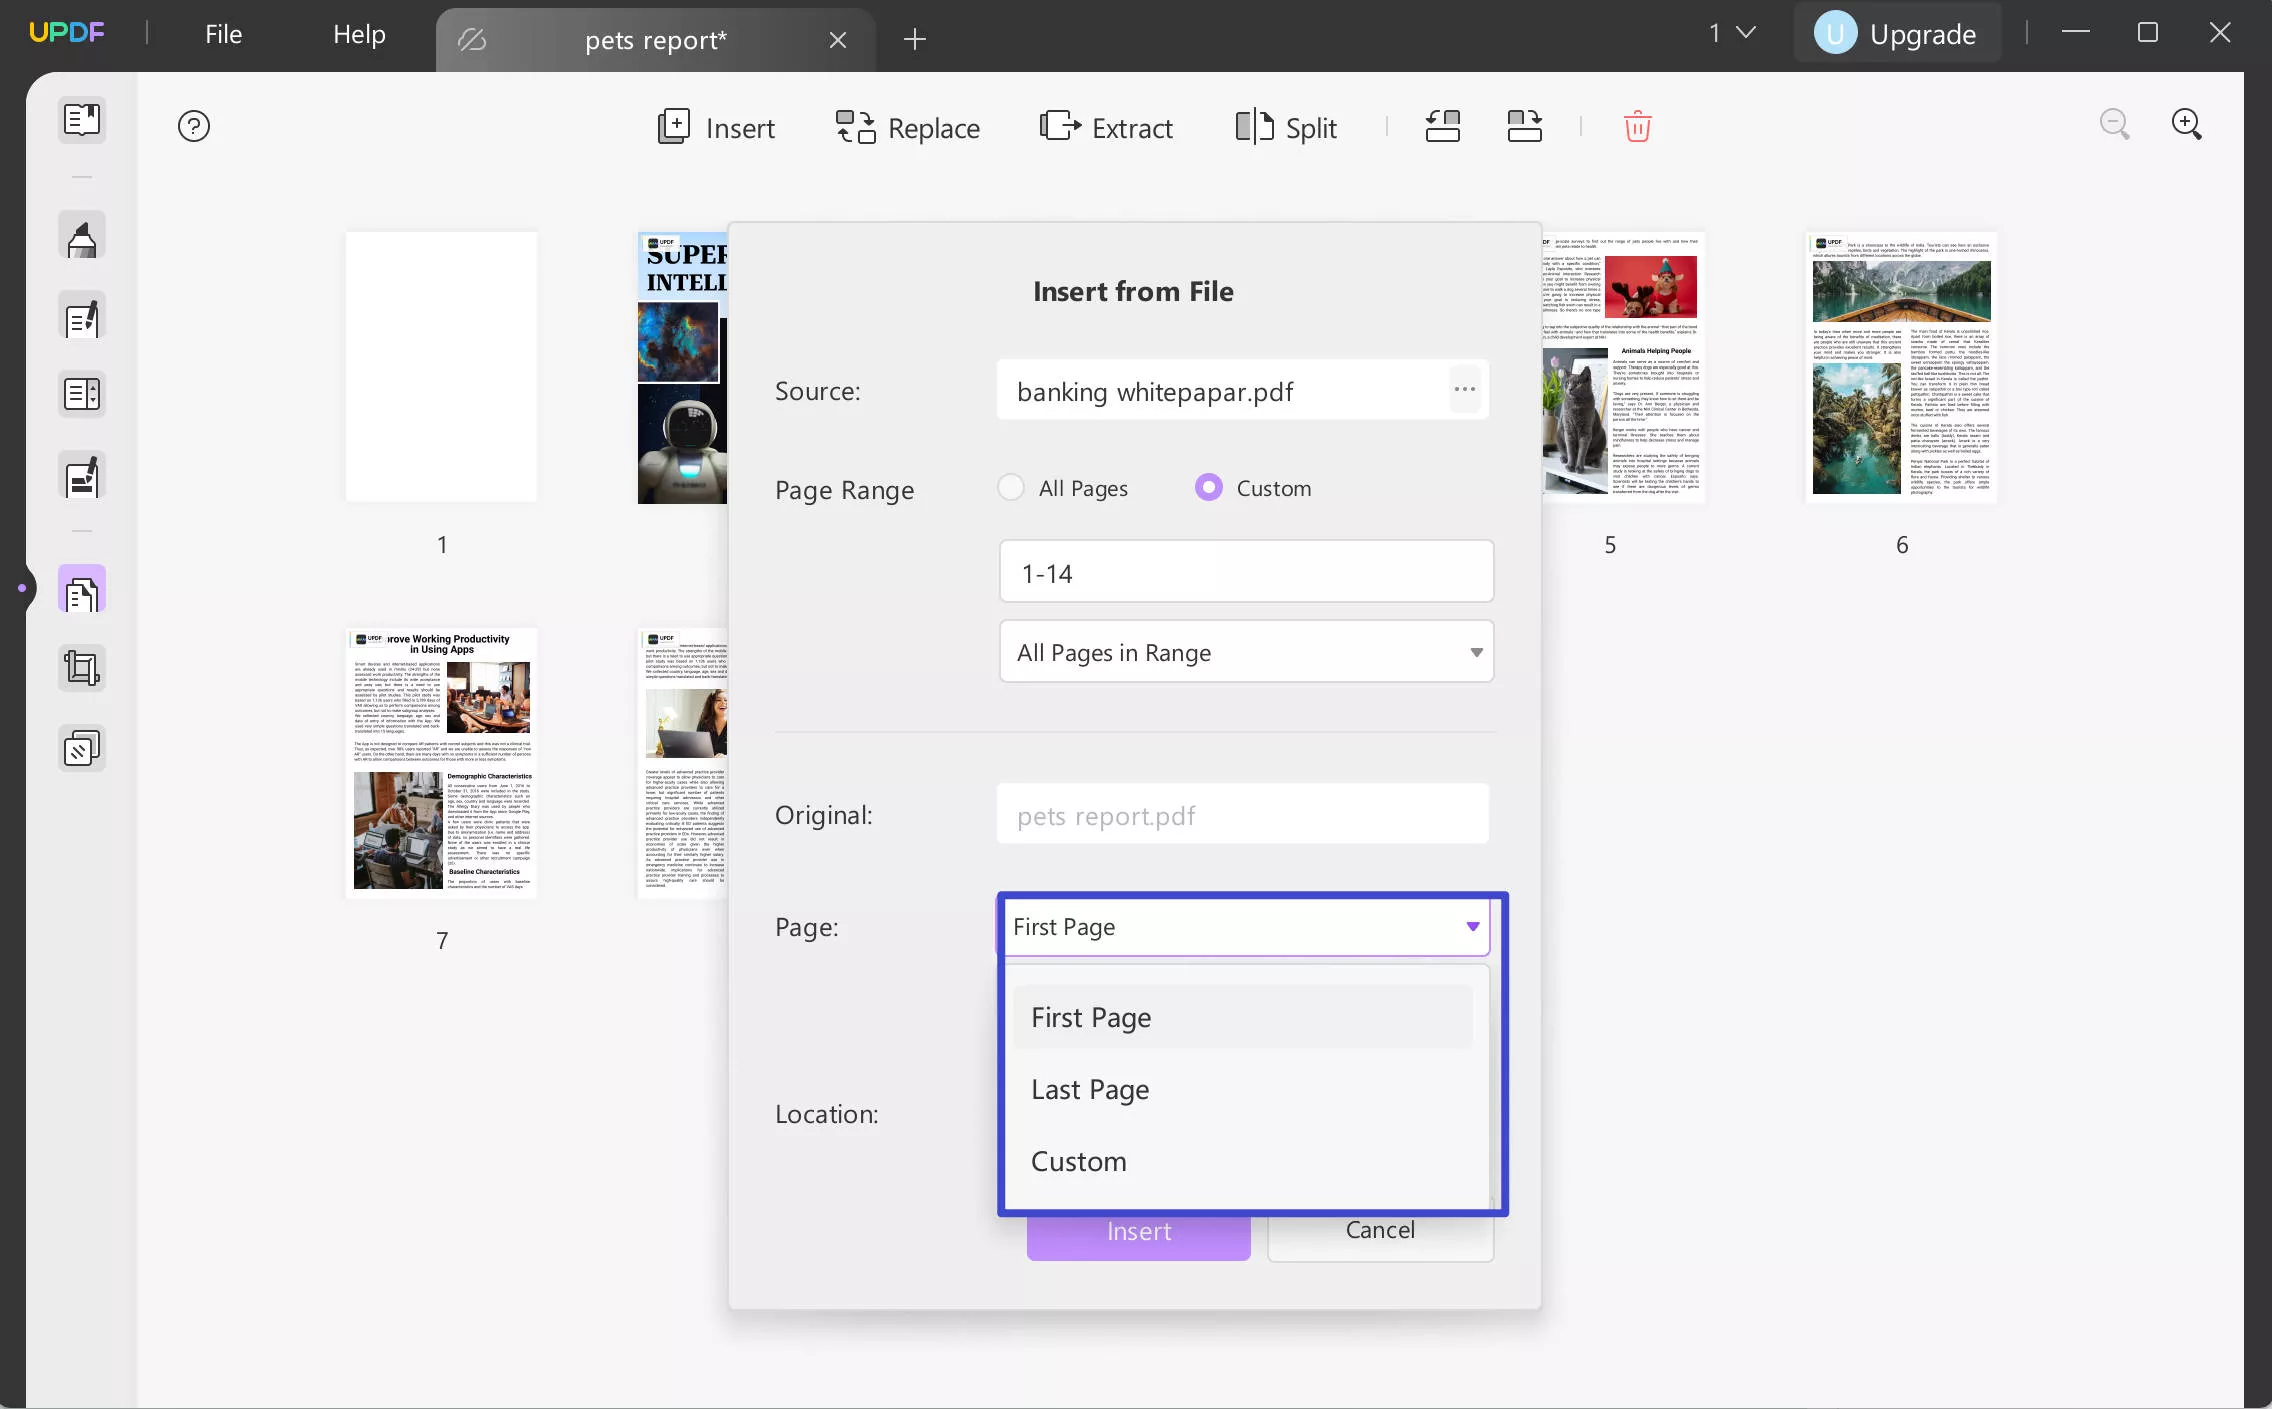Click the compress pages sidebar icon
The height and width of the screenshot is (1409, 2272).
coord(81,748)
